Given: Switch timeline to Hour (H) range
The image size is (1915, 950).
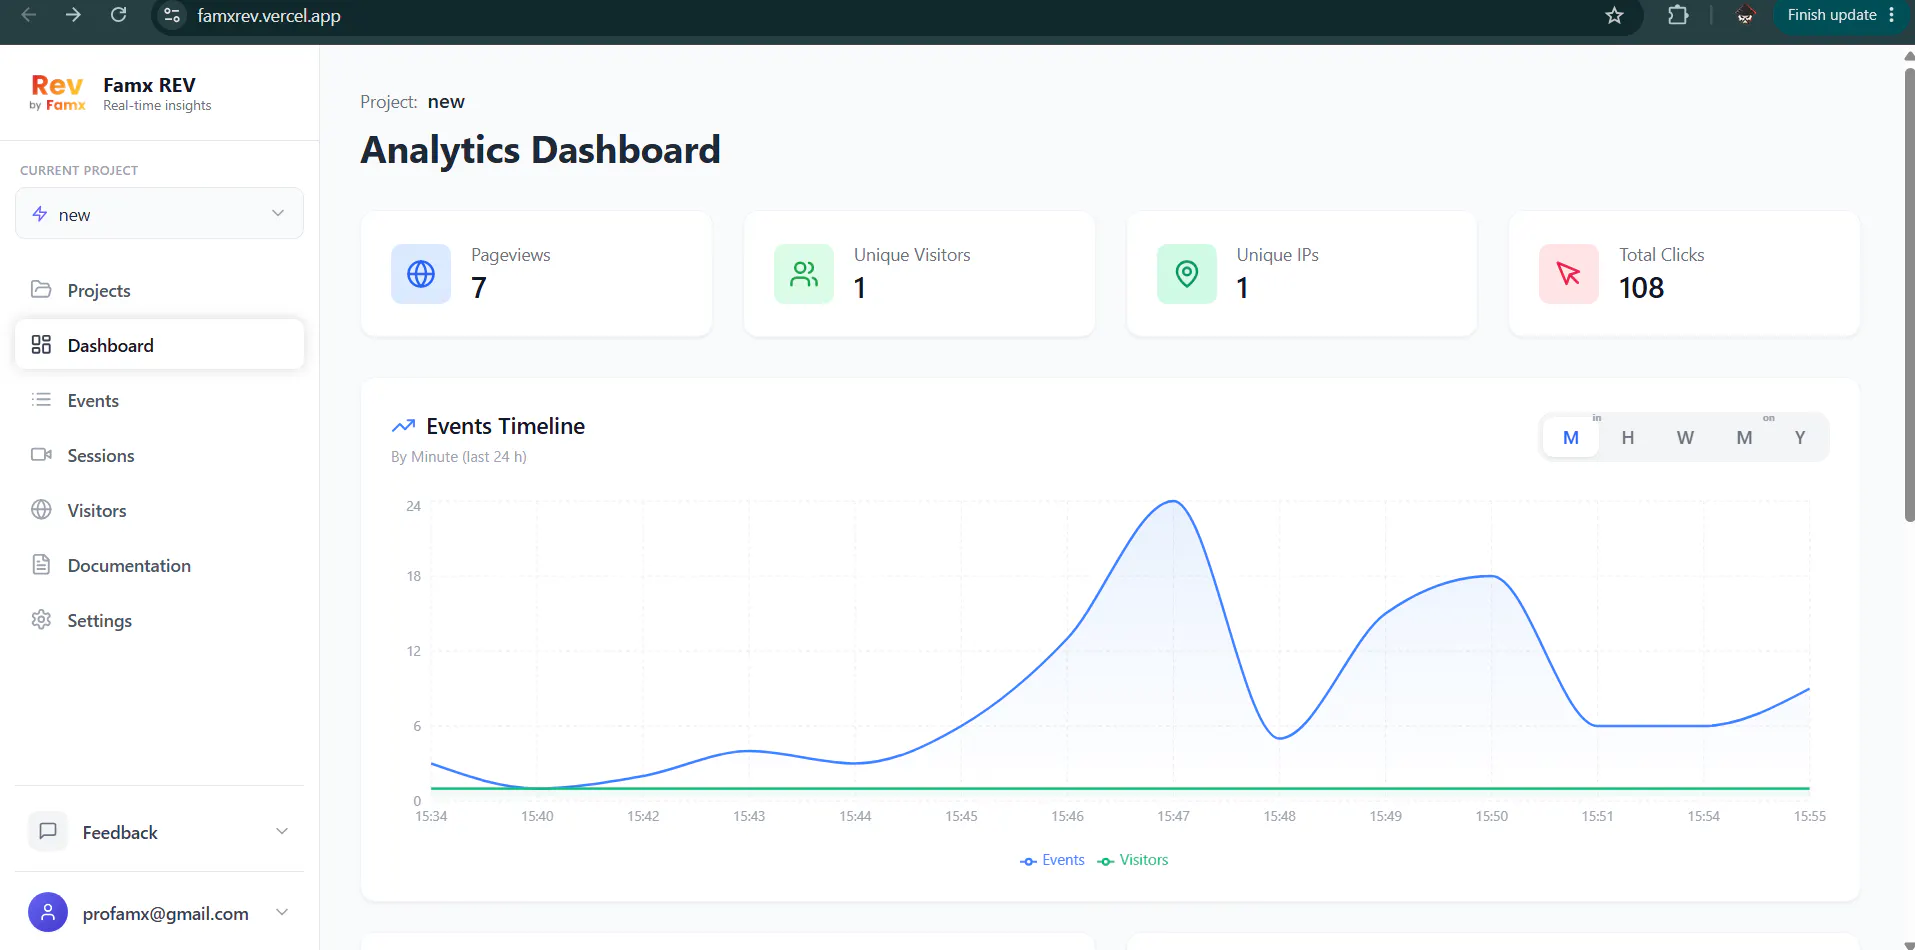Looking at the screenshot, I should point(1628,438).
